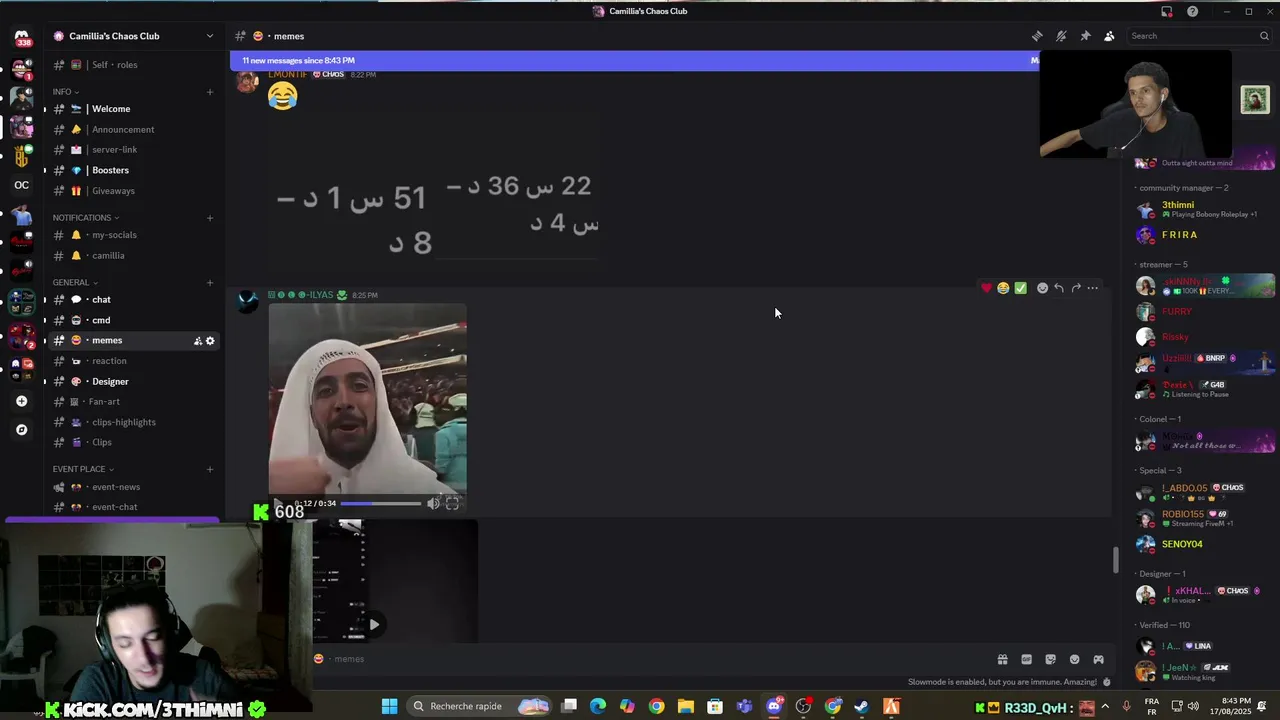
Task: Add a channel to the EVENT PLACE category
Action: tap(210, 469)
